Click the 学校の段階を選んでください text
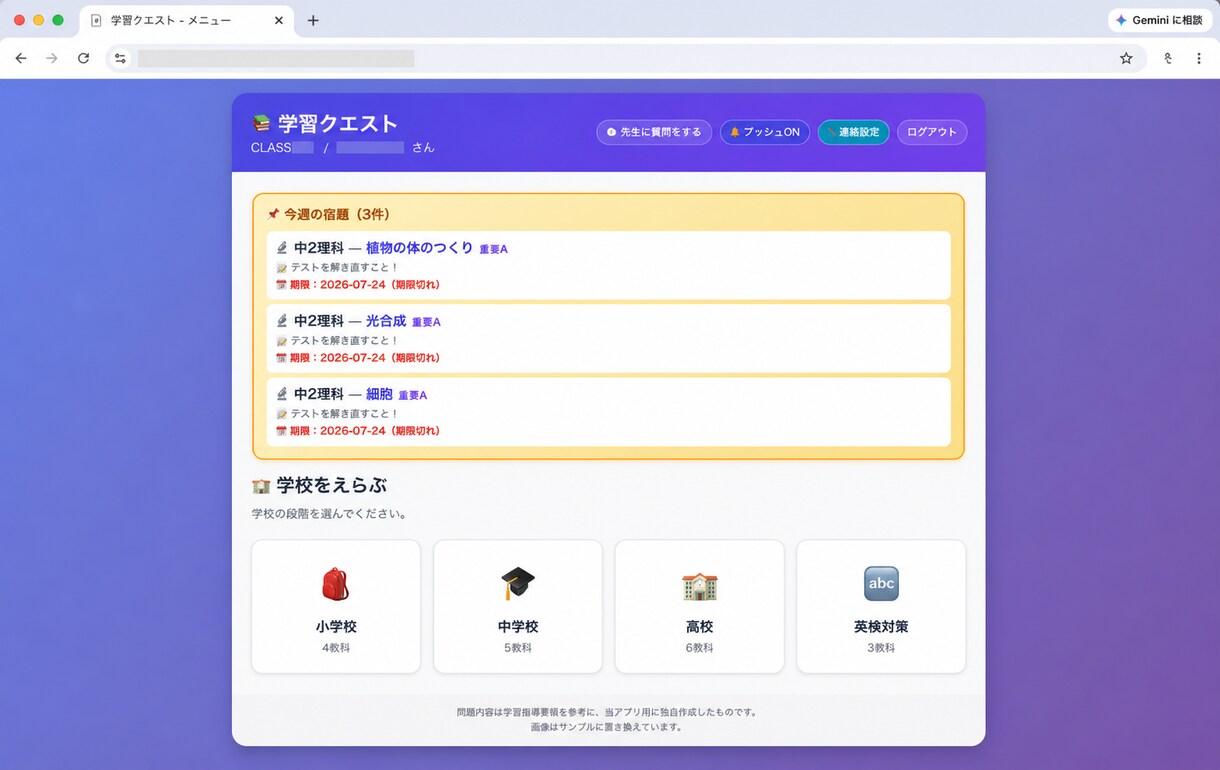 coord(329,514)
